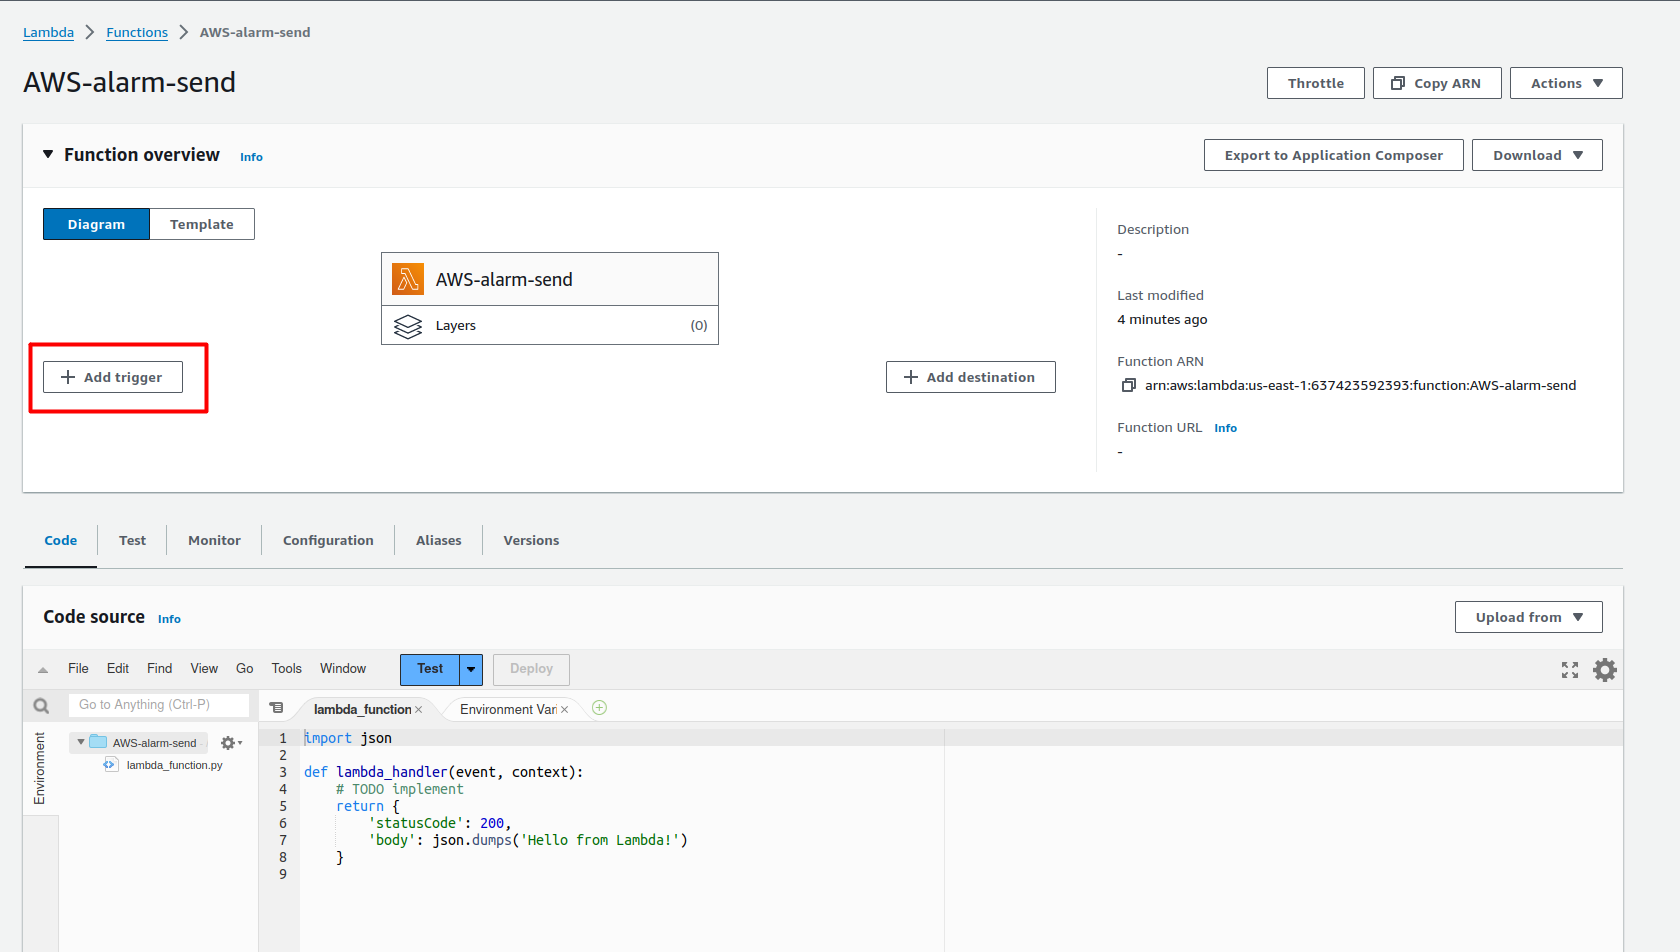
Task: Open the Configuration tab
Action: pyautogui.click(x=328, y=540)
